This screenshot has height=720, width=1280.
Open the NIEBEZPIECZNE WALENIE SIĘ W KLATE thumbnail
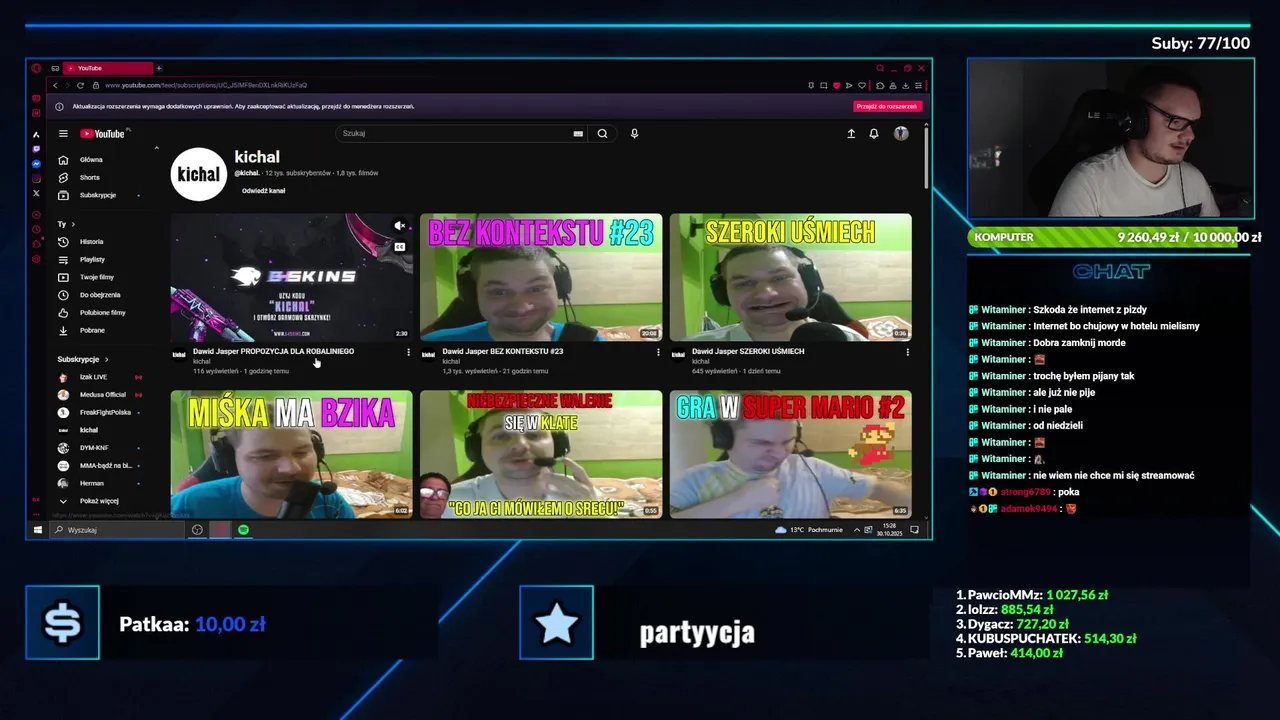pos(541,454)
